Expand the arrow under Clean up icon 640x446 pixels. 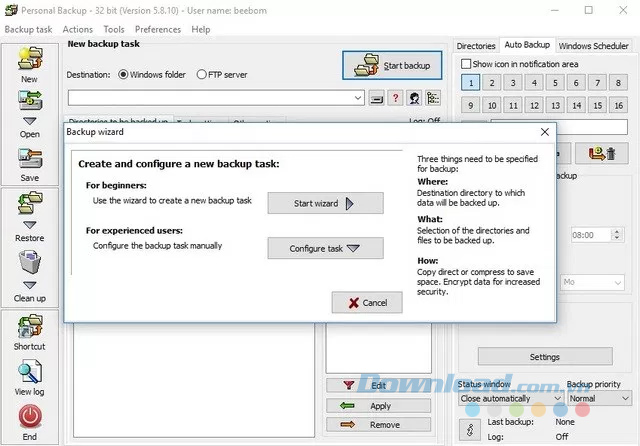30,285
